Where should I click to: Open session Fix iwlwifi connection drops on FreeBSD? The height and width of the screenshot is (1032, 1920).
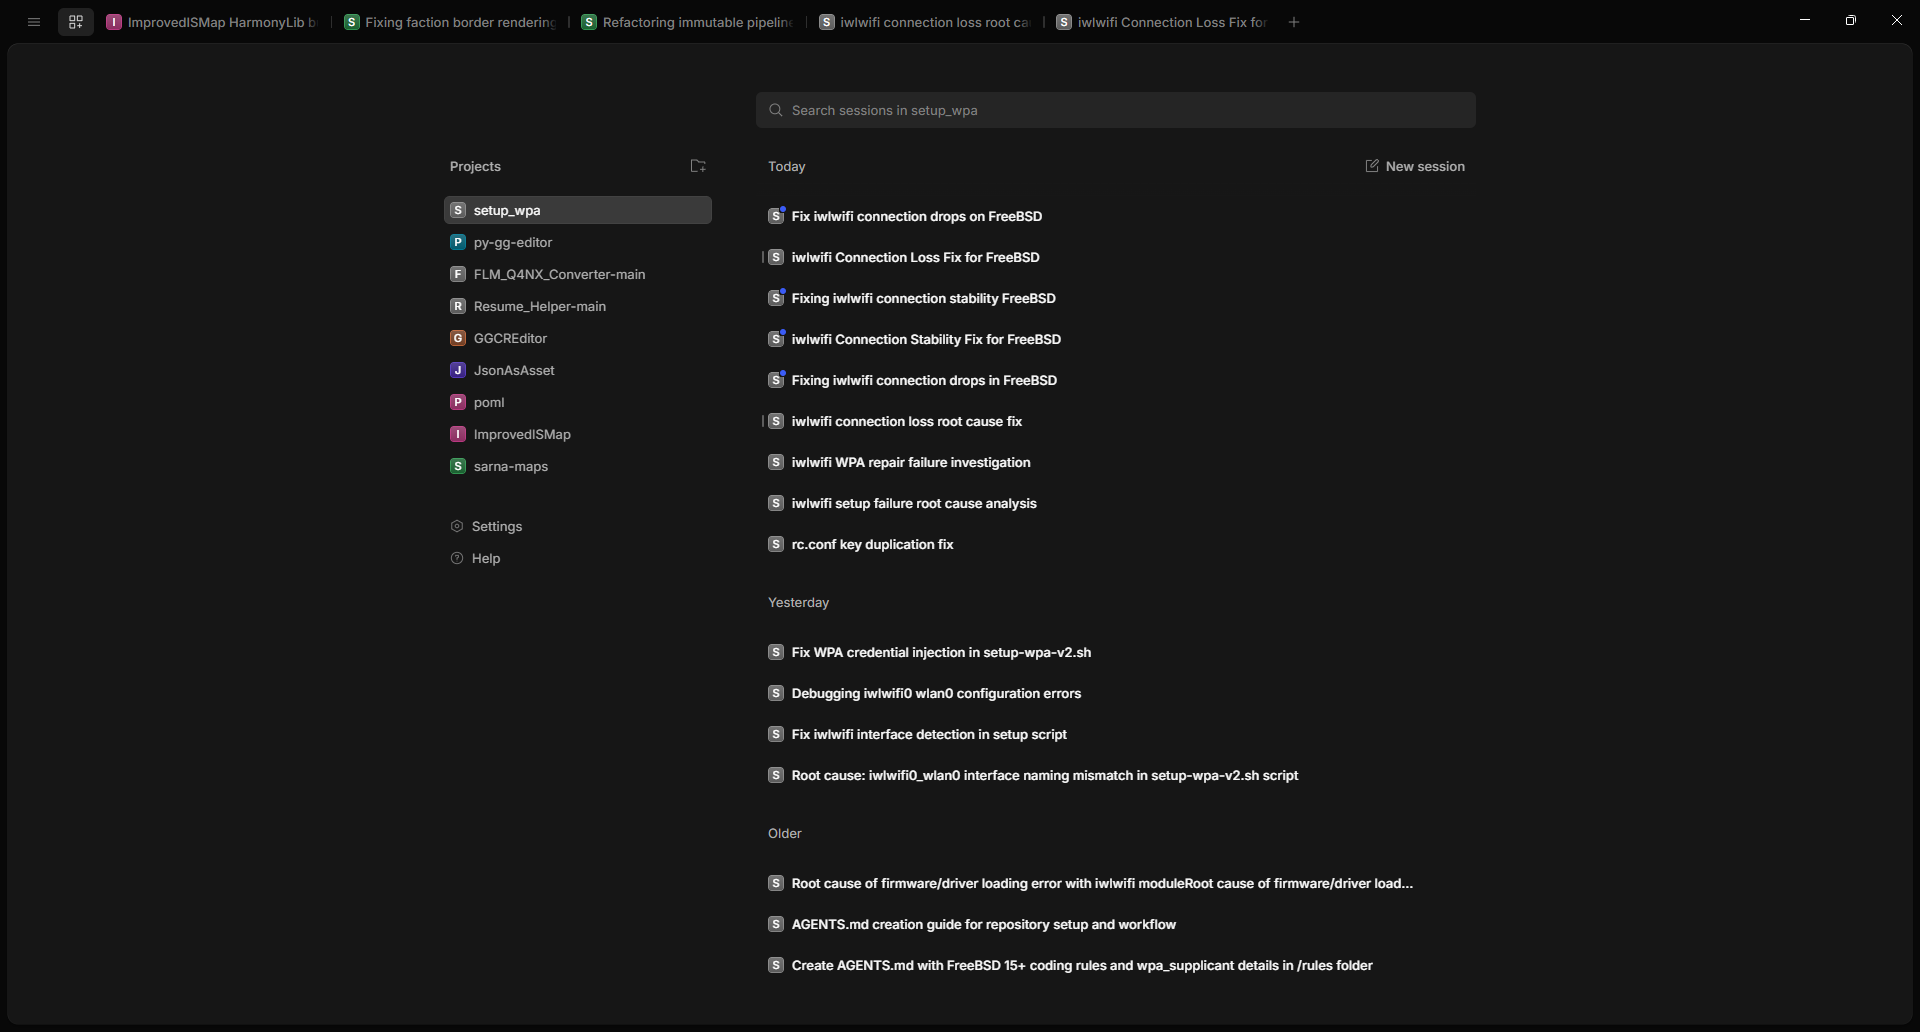[x=1116, y=216]
